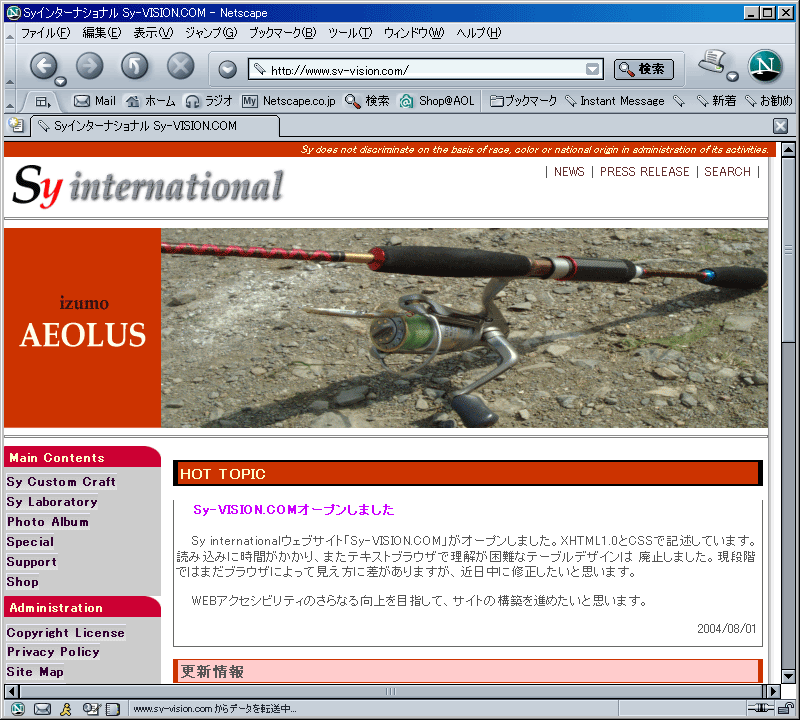Click the online/offline connection status icon
This screenshot has width=800, height=720.
[761, 708]
